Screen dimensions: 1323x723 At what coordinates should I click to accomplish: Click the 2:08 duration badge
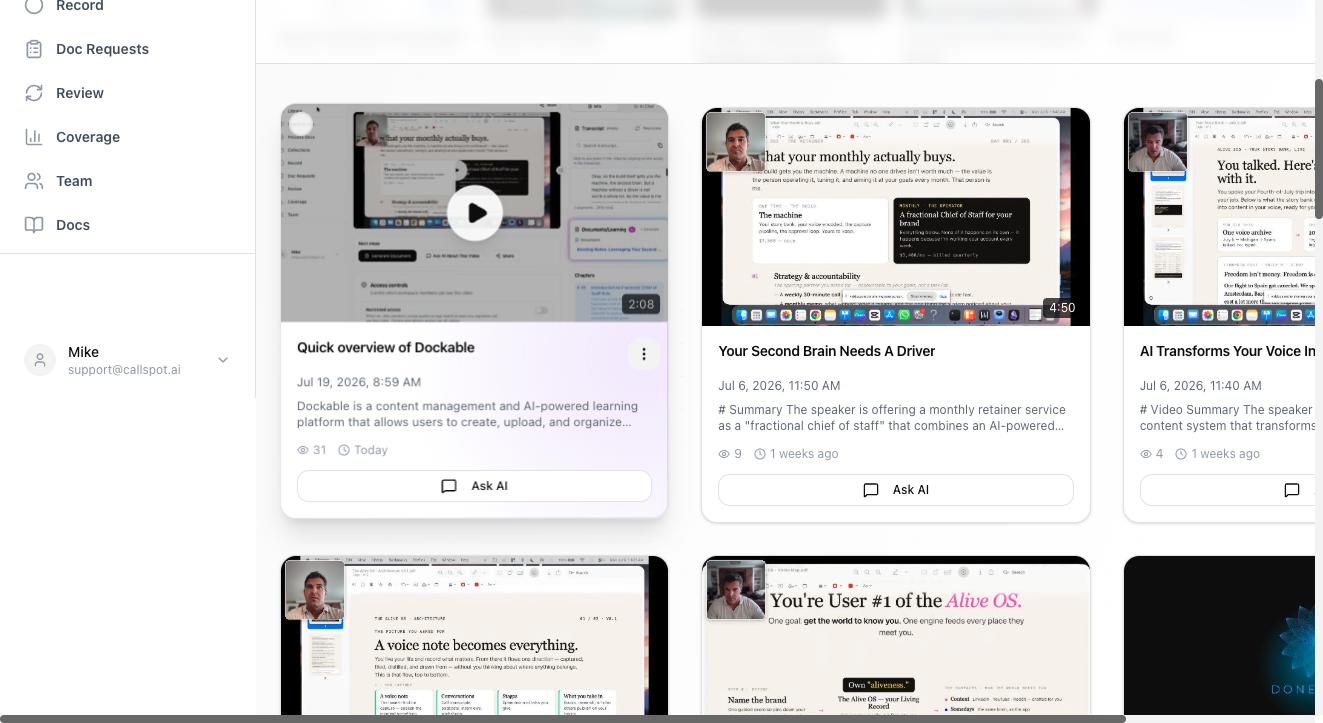[641, 304]
